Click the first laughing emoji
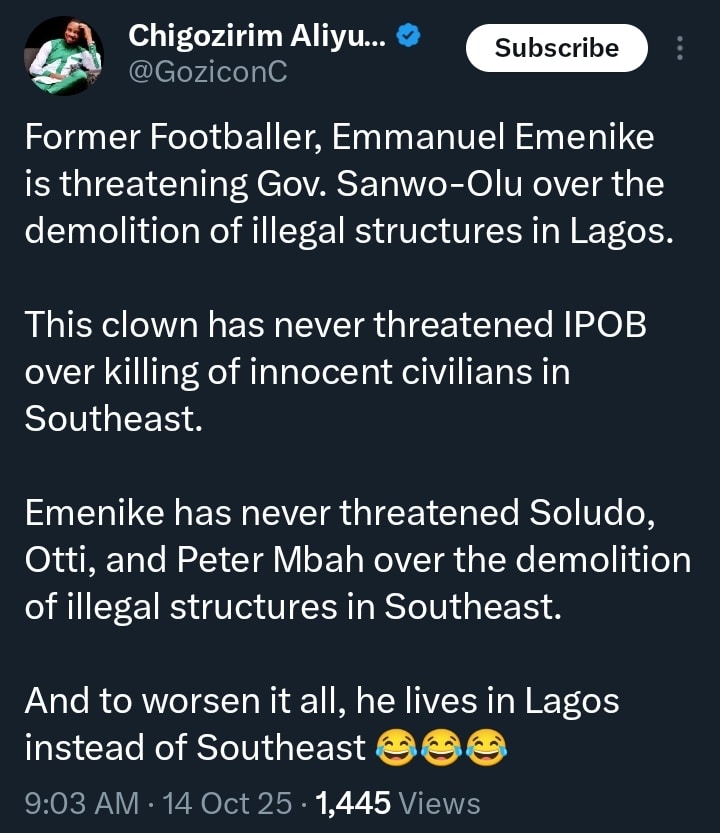 click(394, 748)
